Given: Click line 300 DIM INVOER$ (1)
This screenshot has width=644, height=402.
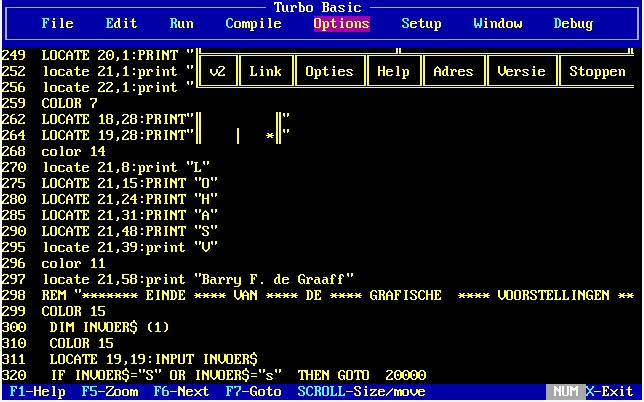Looking at the screenshot, I should 85,328.
